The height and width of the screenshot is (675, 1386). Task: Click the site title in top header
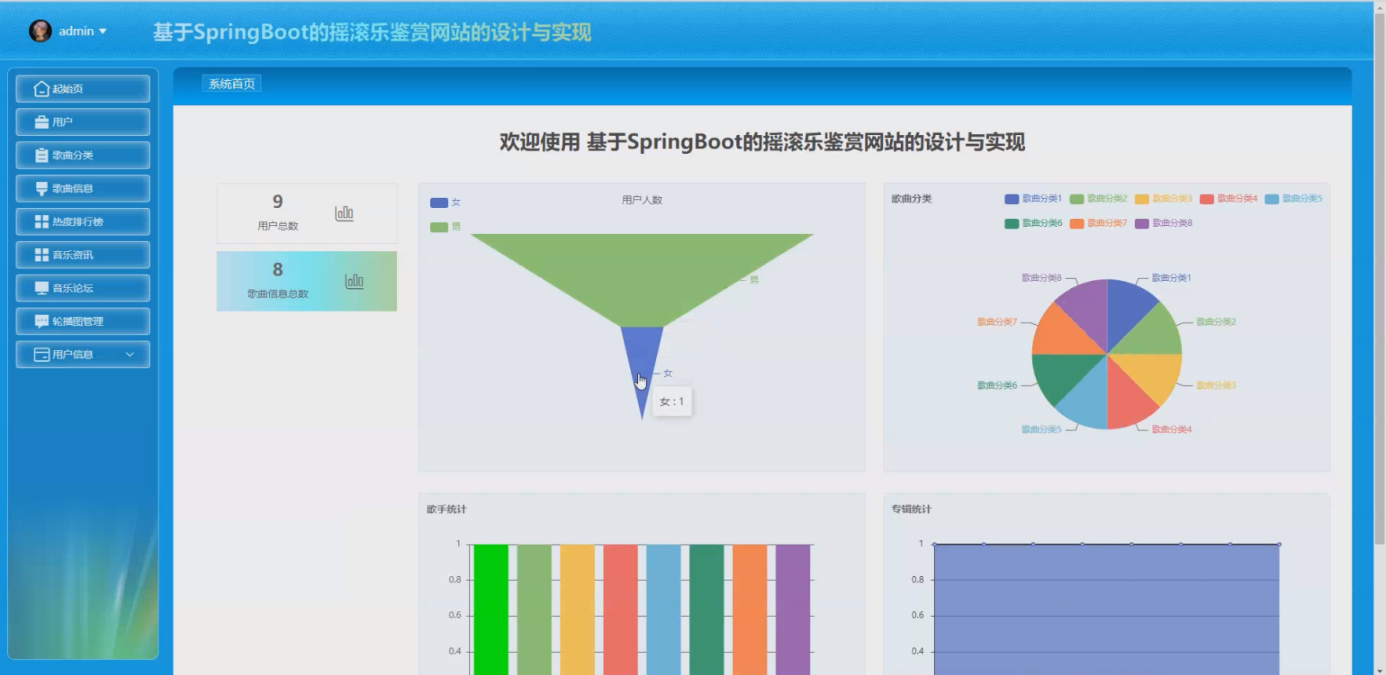point(372,32)
